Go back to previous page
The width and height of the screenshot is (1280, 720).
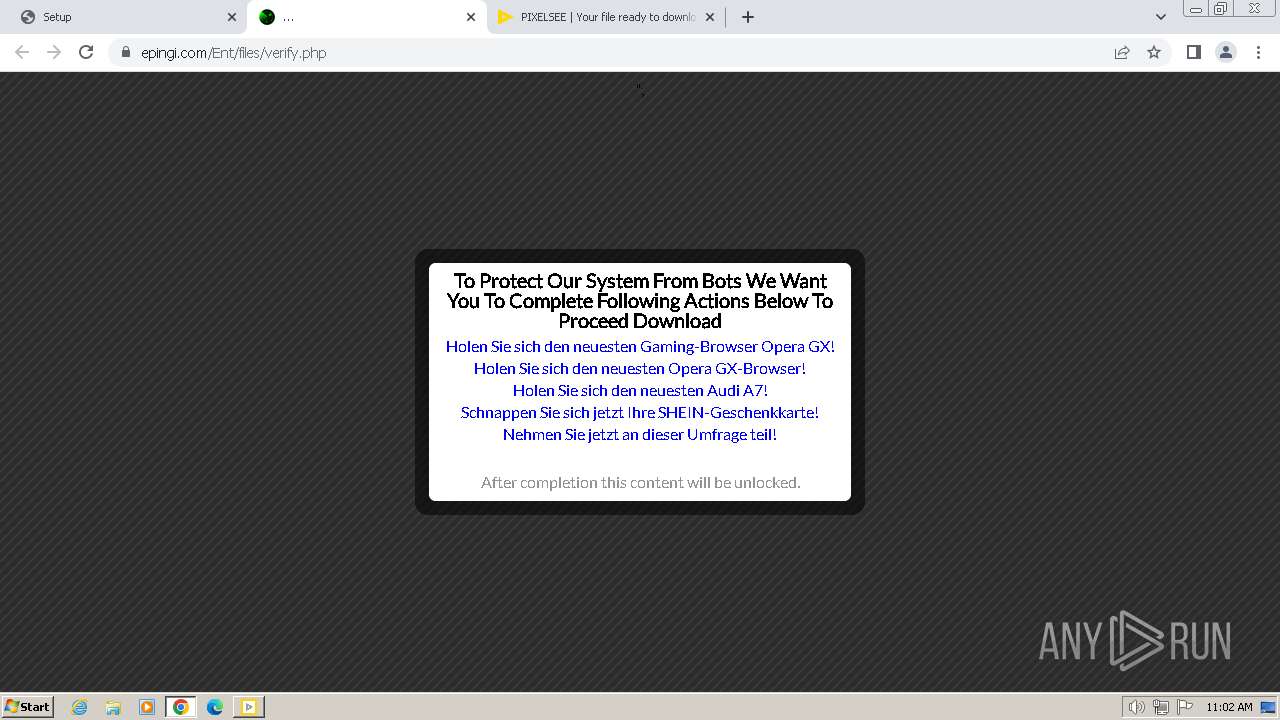[x=22, y=52]
